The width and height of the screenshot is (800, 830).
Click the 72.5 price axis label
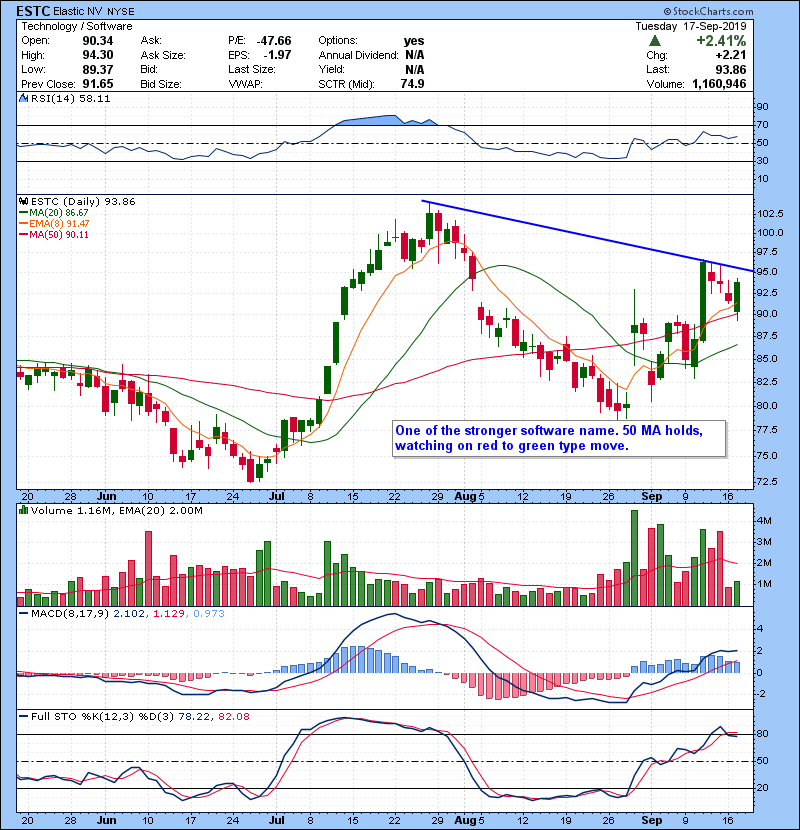coord(767,482)
